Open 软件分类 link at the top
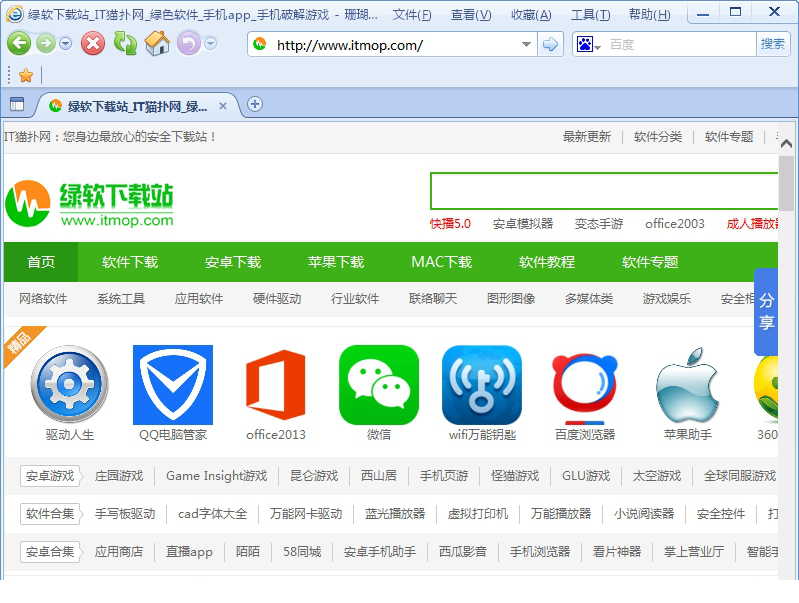Screen dimensions: 799x603 [x=658, y=137]
